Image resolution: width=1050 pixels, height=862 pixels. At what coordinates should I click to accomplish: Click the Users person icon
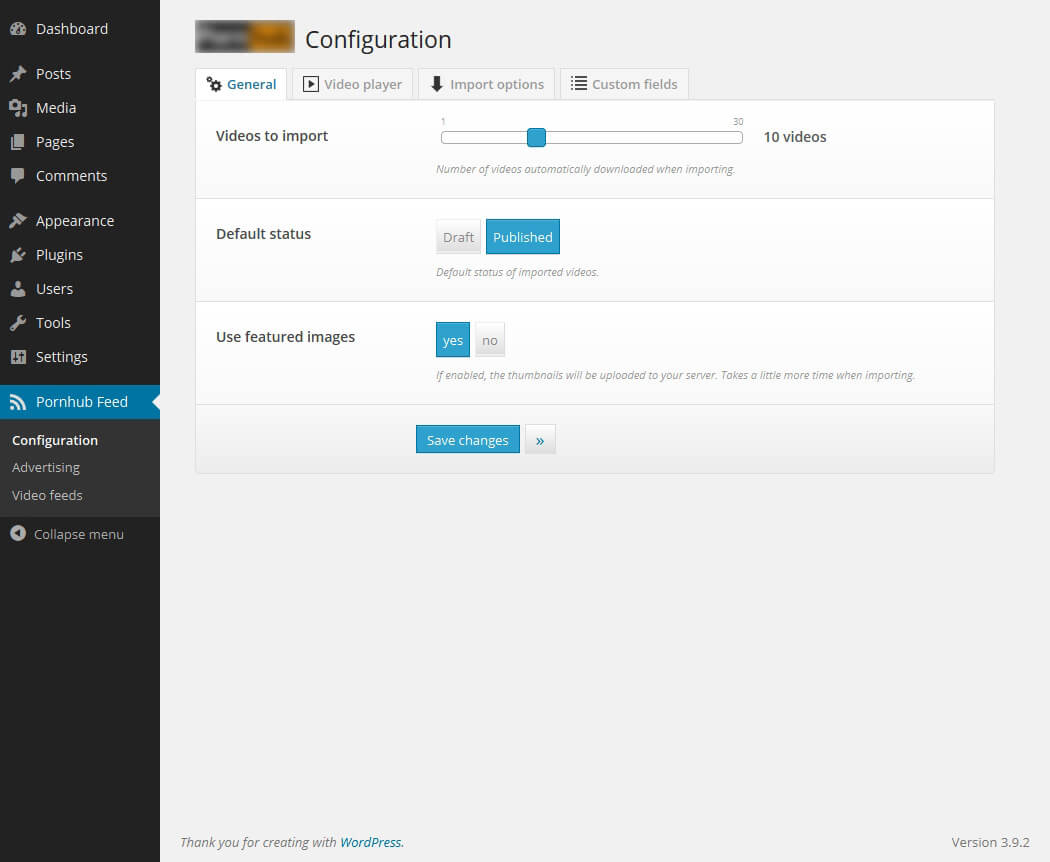(18, 289)
